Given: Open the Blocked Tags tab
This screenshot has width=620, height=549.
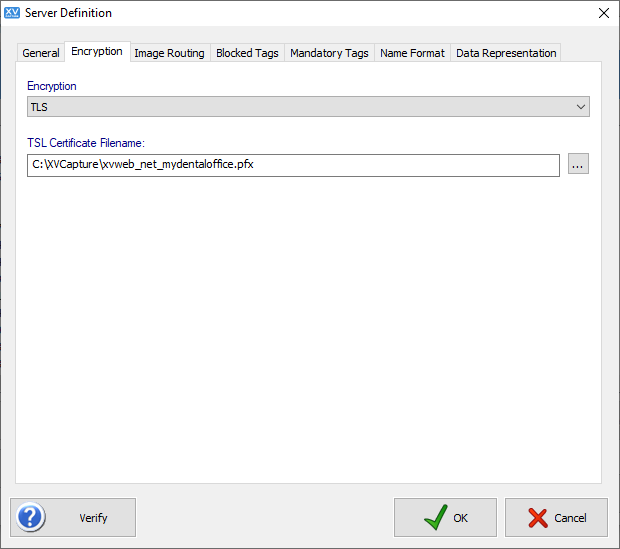Looking at the screenshot, I should 247,53.
